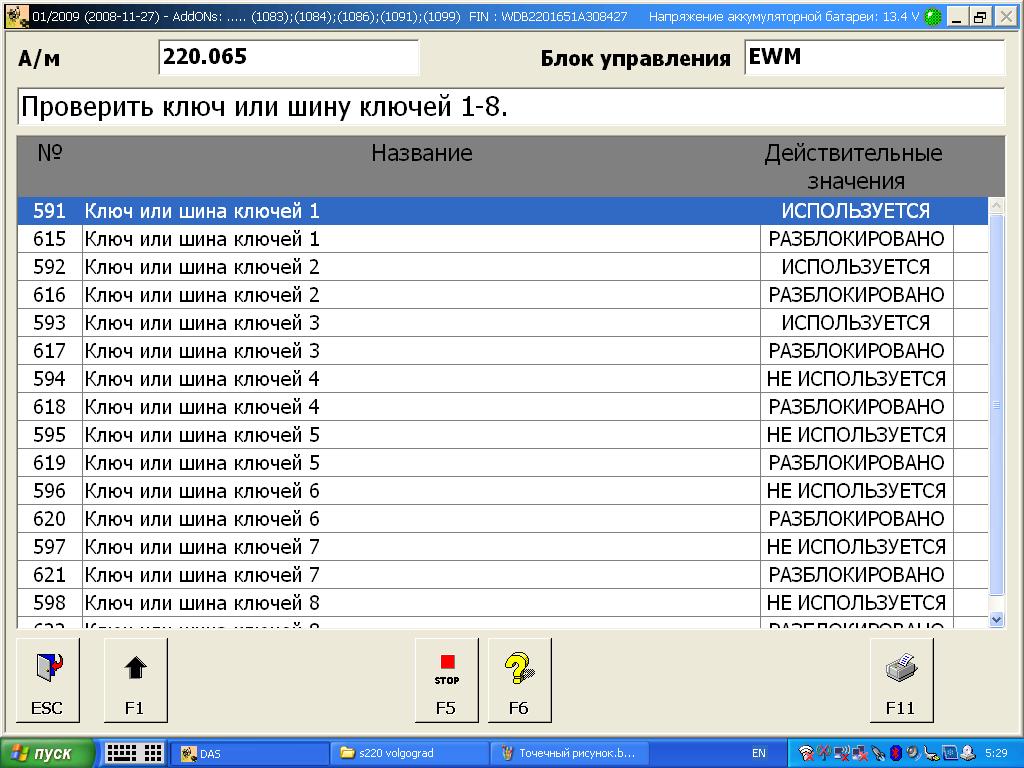Click РАЗБЛОКИРОВАНО value in row 615
1024x768 pixels.
(x=856, y=239)
